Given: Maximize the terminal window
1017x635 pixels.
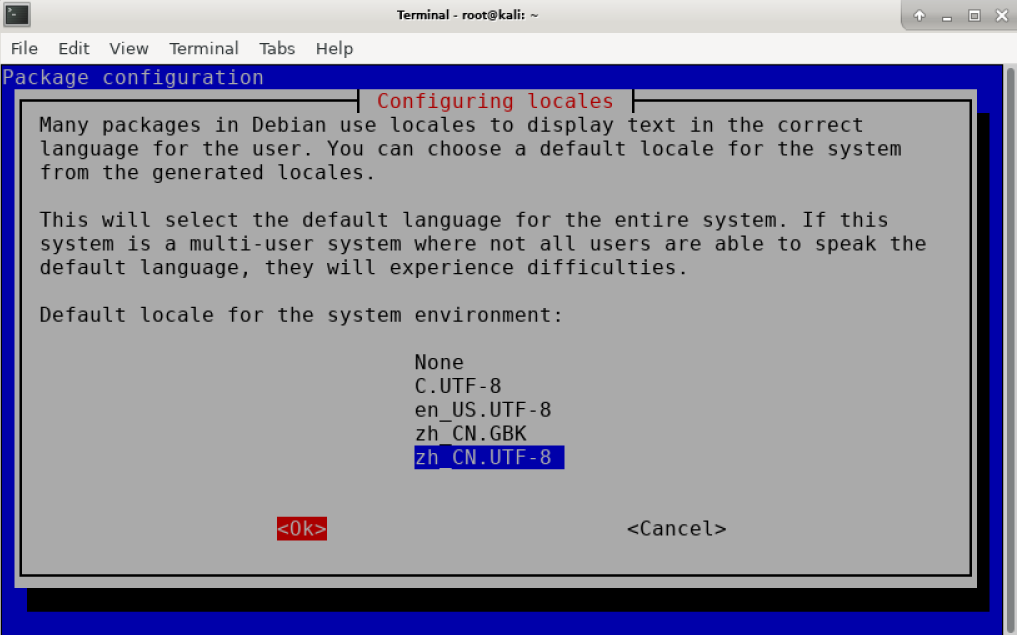Looking at the screenshot, I should (x=973, y=15).
